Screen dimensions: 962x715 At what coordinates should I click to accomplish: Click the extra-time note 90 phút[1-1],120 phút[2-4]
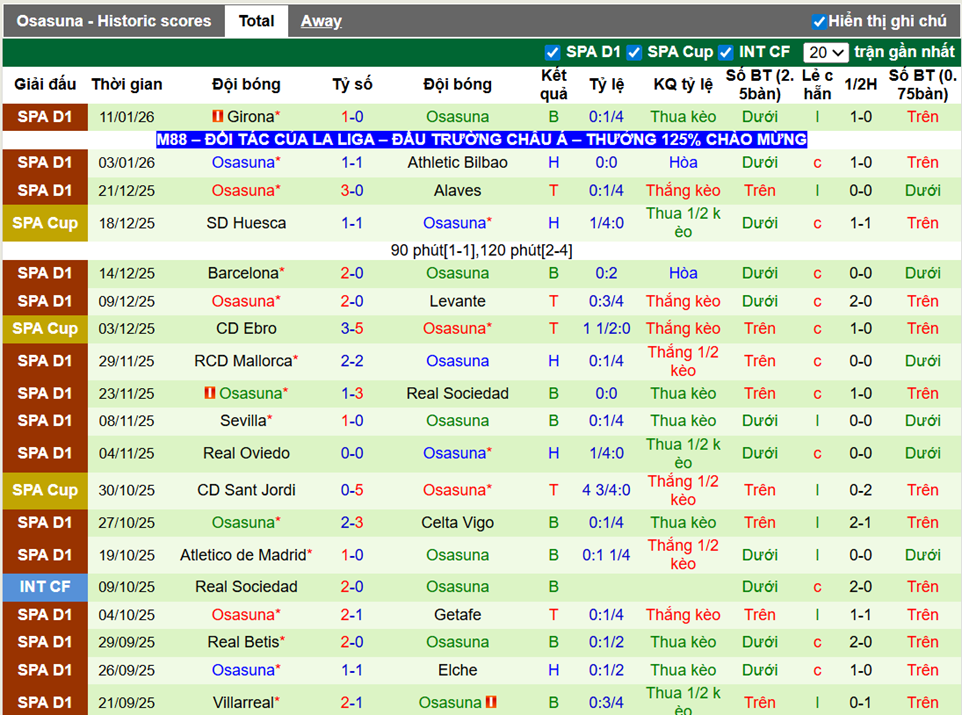[x=482, y=250]
